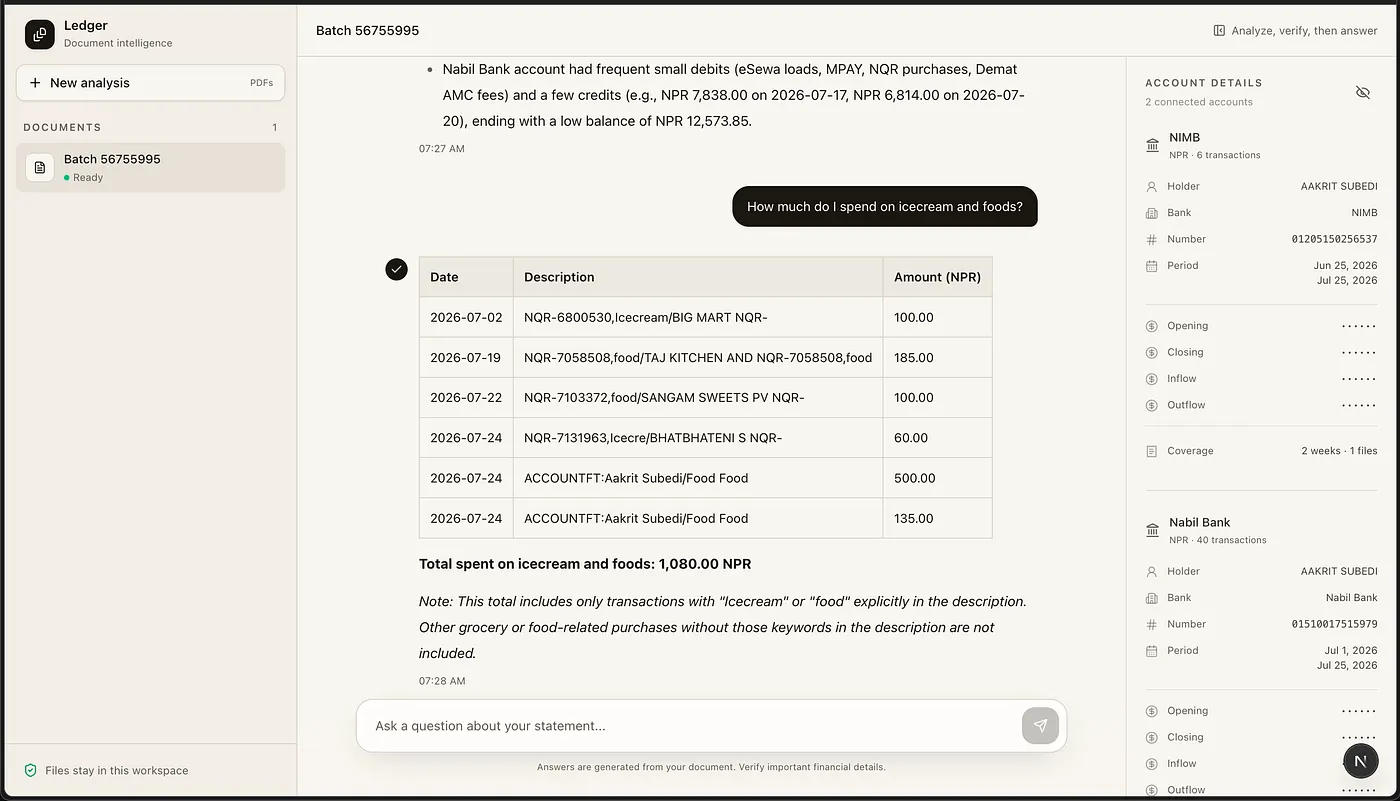The width and height of the screenshot is (1400, 801).
Task: Click the round N avatar button
Action: coord(1360,761)
